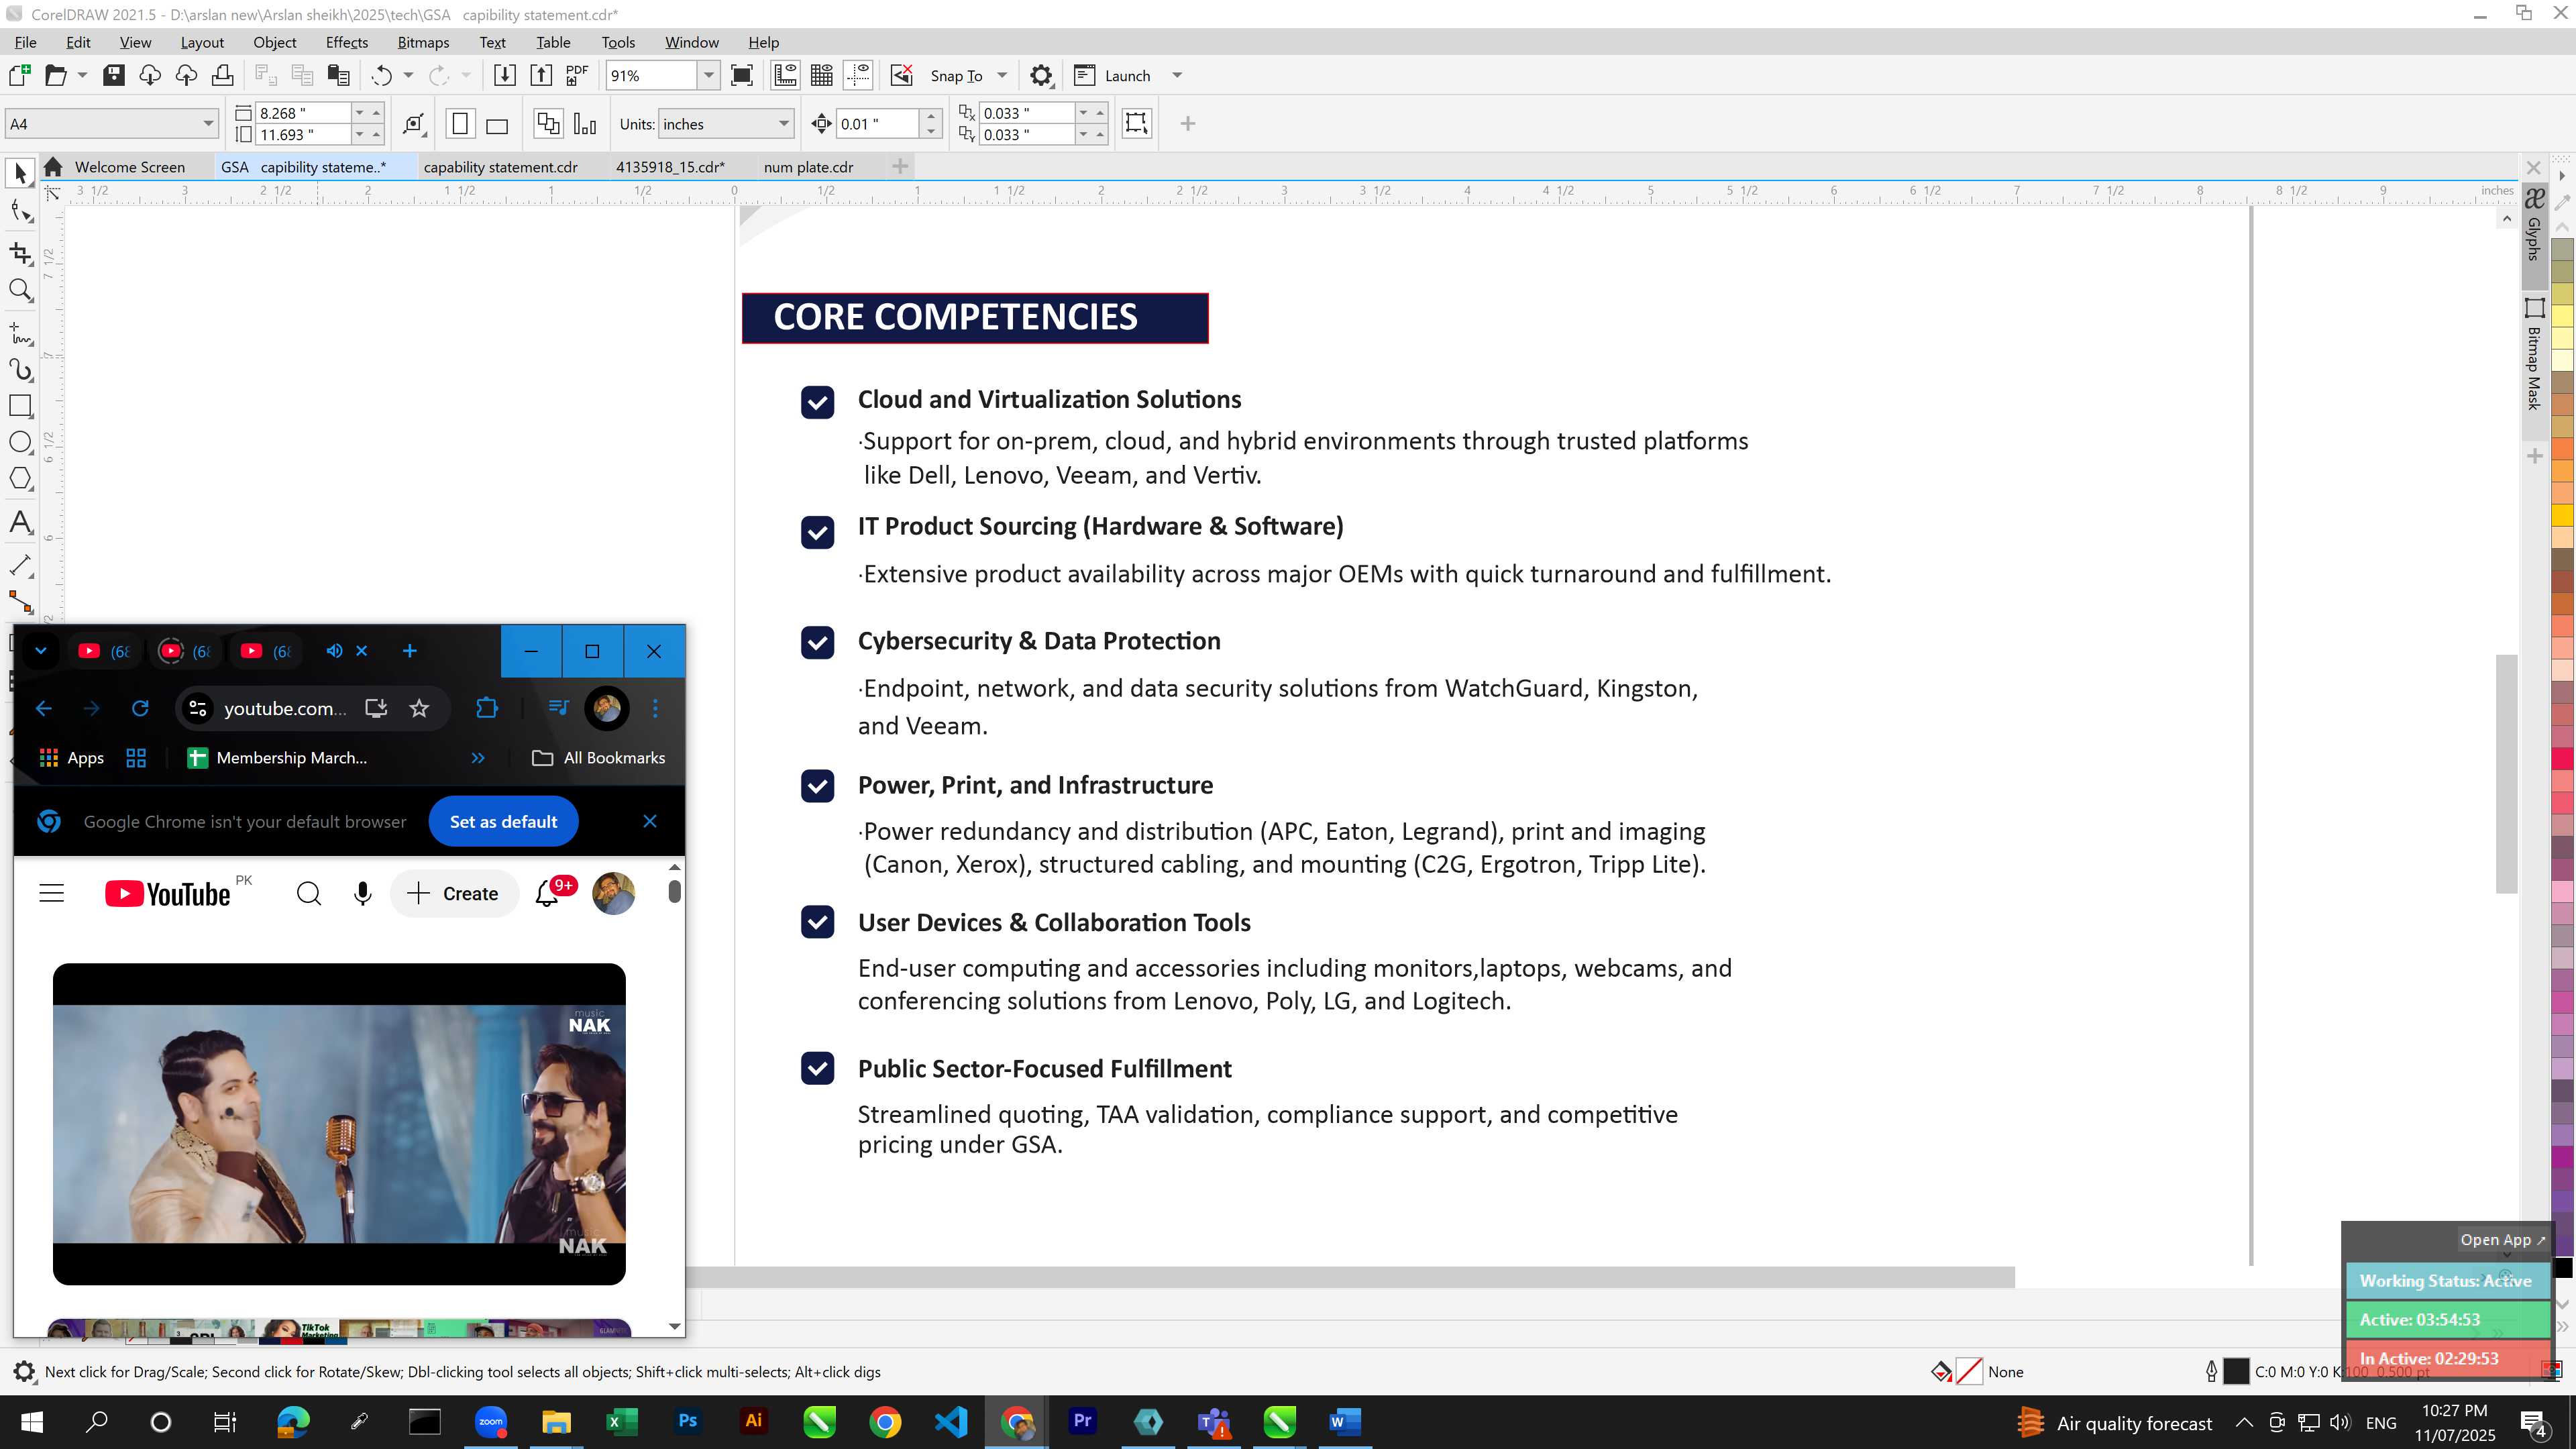The image size is (2576, 1449).
Task: Click Publish to PDF icon
Action: (x=577, y=75)
